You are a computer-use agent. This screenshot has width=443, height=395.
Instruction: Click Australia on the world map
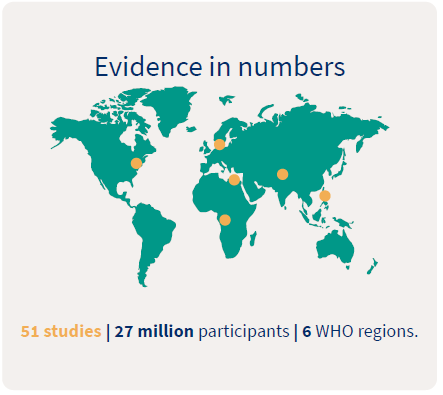coord(335,247)
